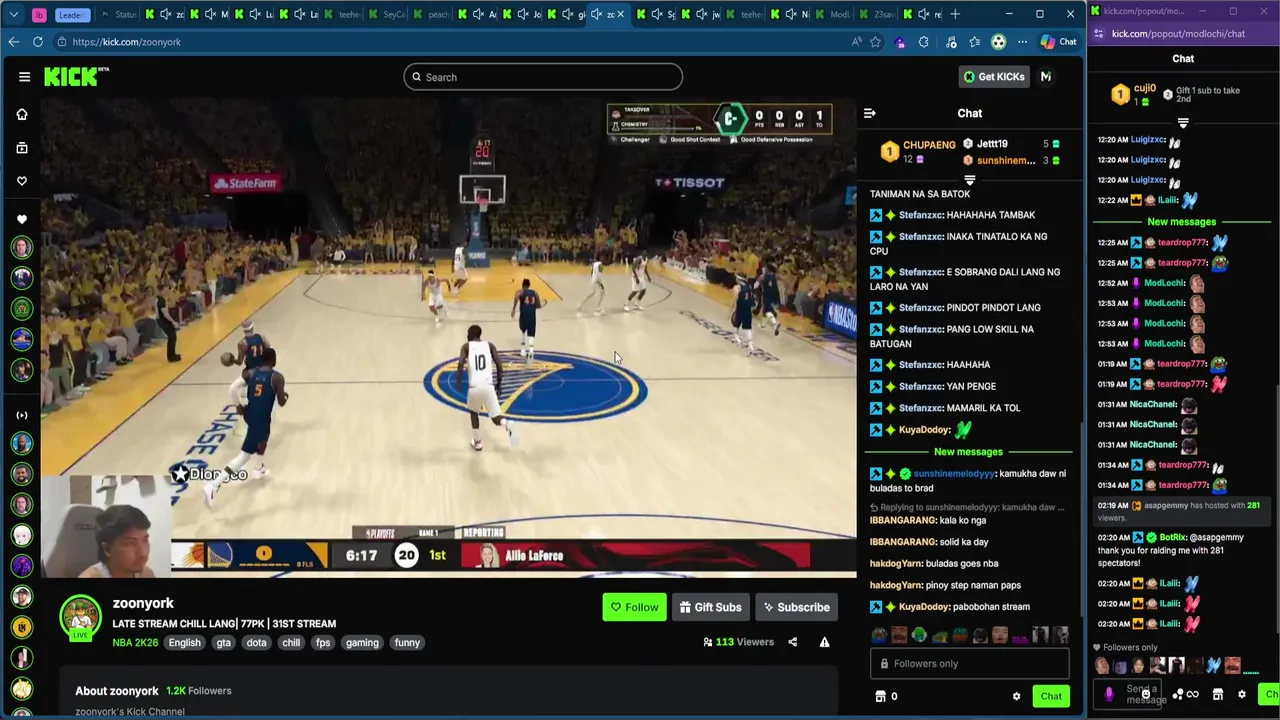
Task: Mute the 'La' tab speaker icon
Action: 299,14
